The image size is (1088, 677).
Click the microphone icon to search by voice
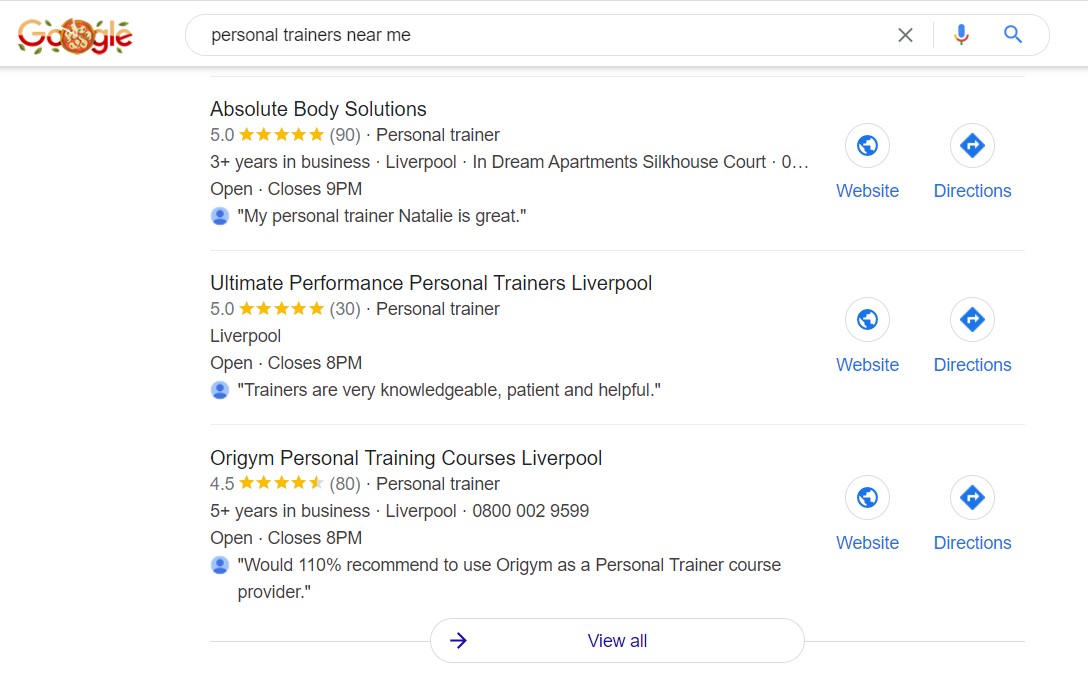coord(961,34)
